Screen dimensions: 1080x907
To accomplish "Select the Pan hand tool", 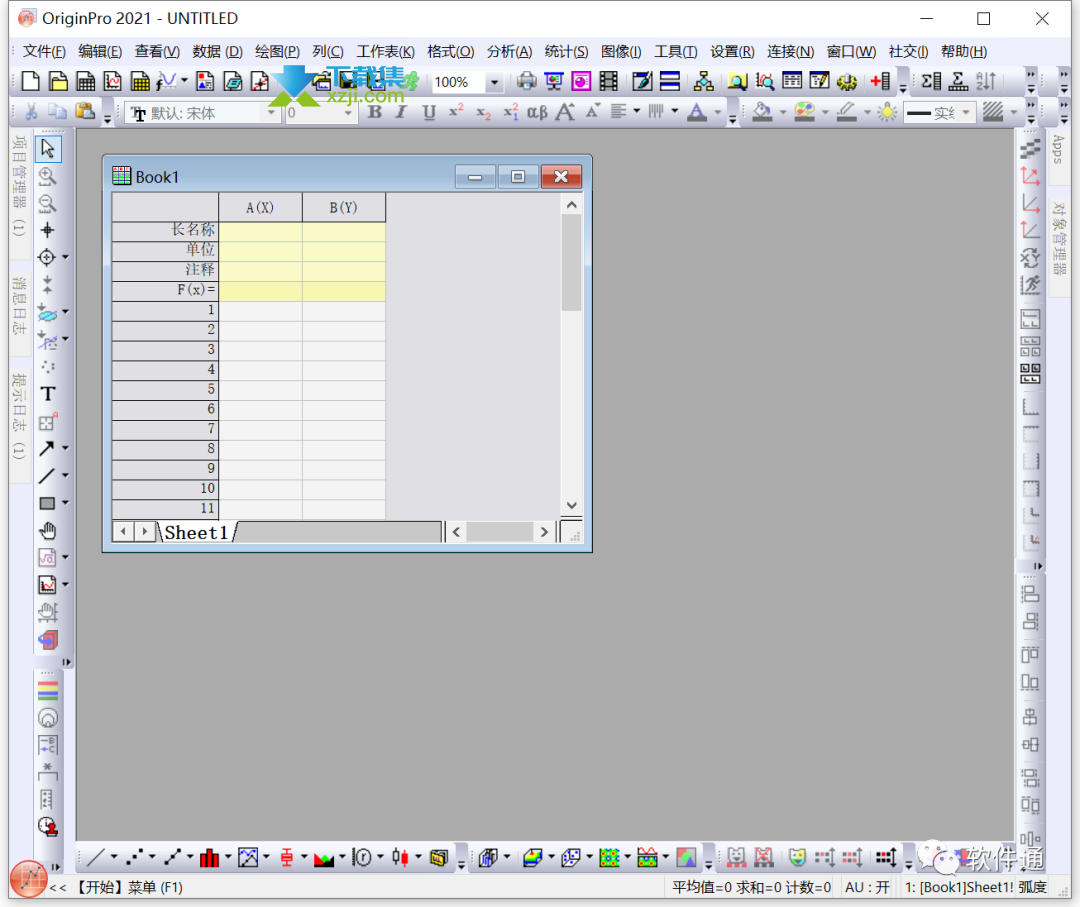I will click(x=48, y=530).
